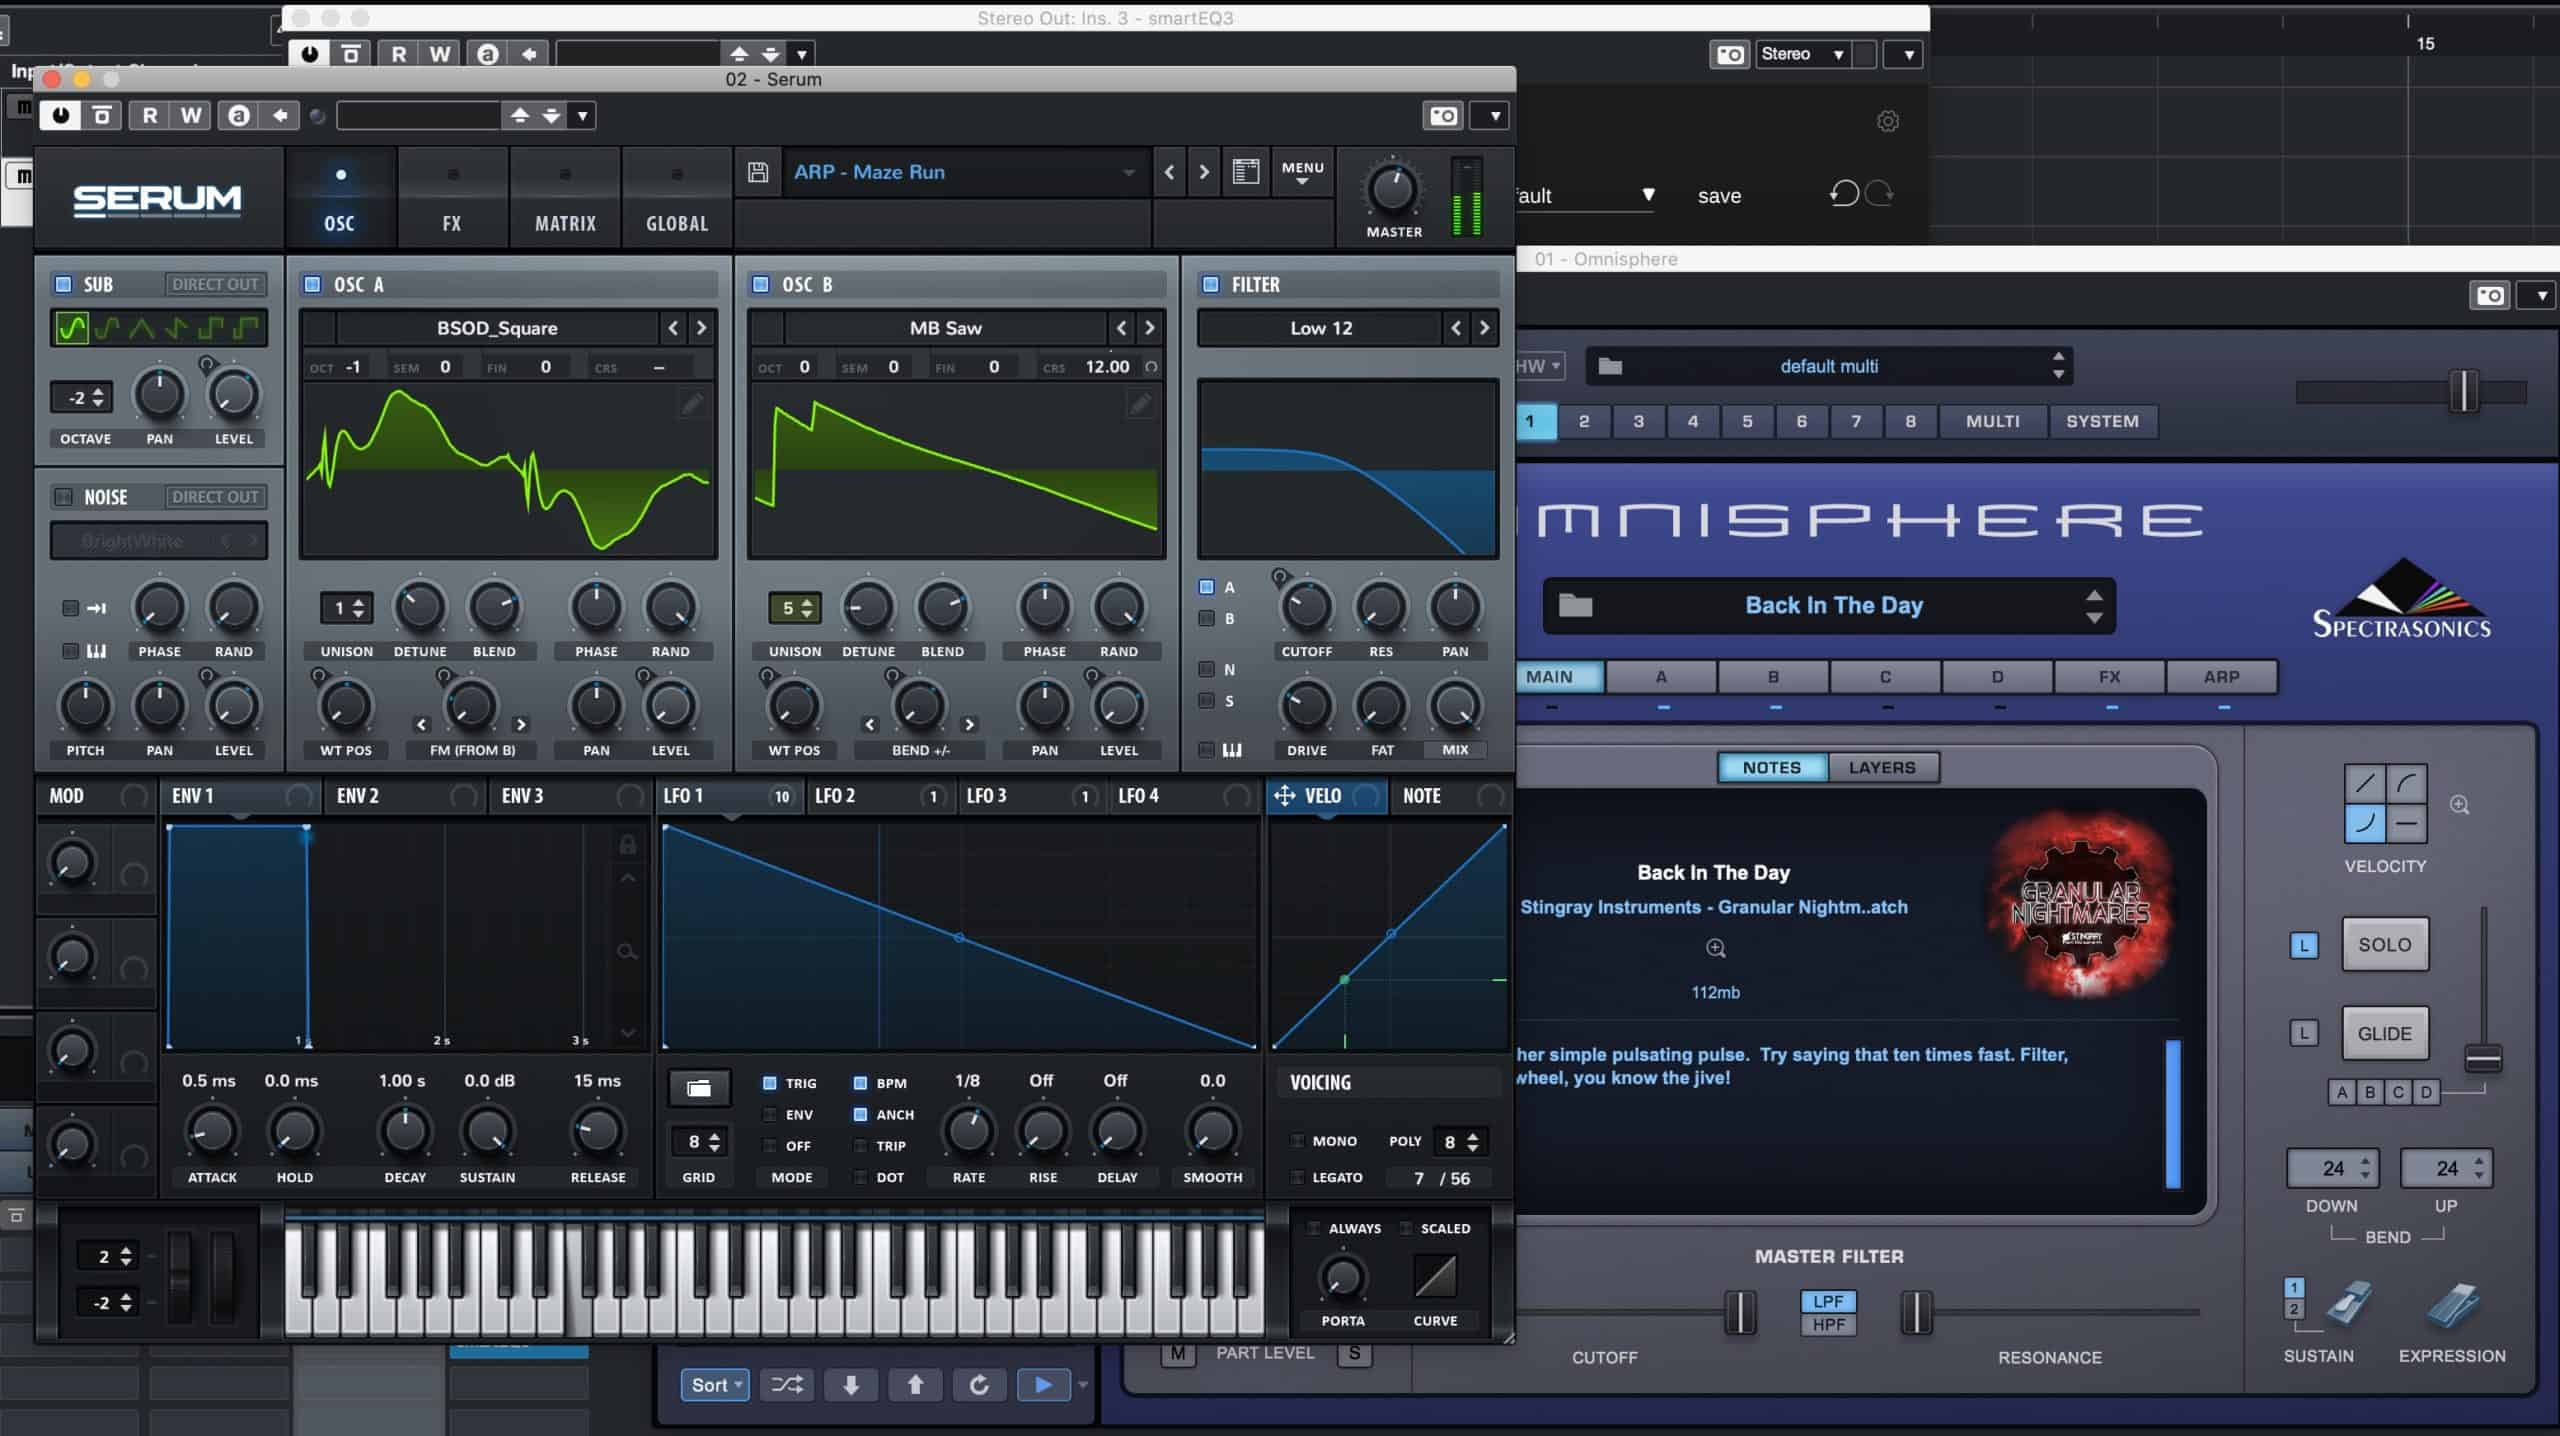Change OSC B unison voices stepper

[795, 607]
